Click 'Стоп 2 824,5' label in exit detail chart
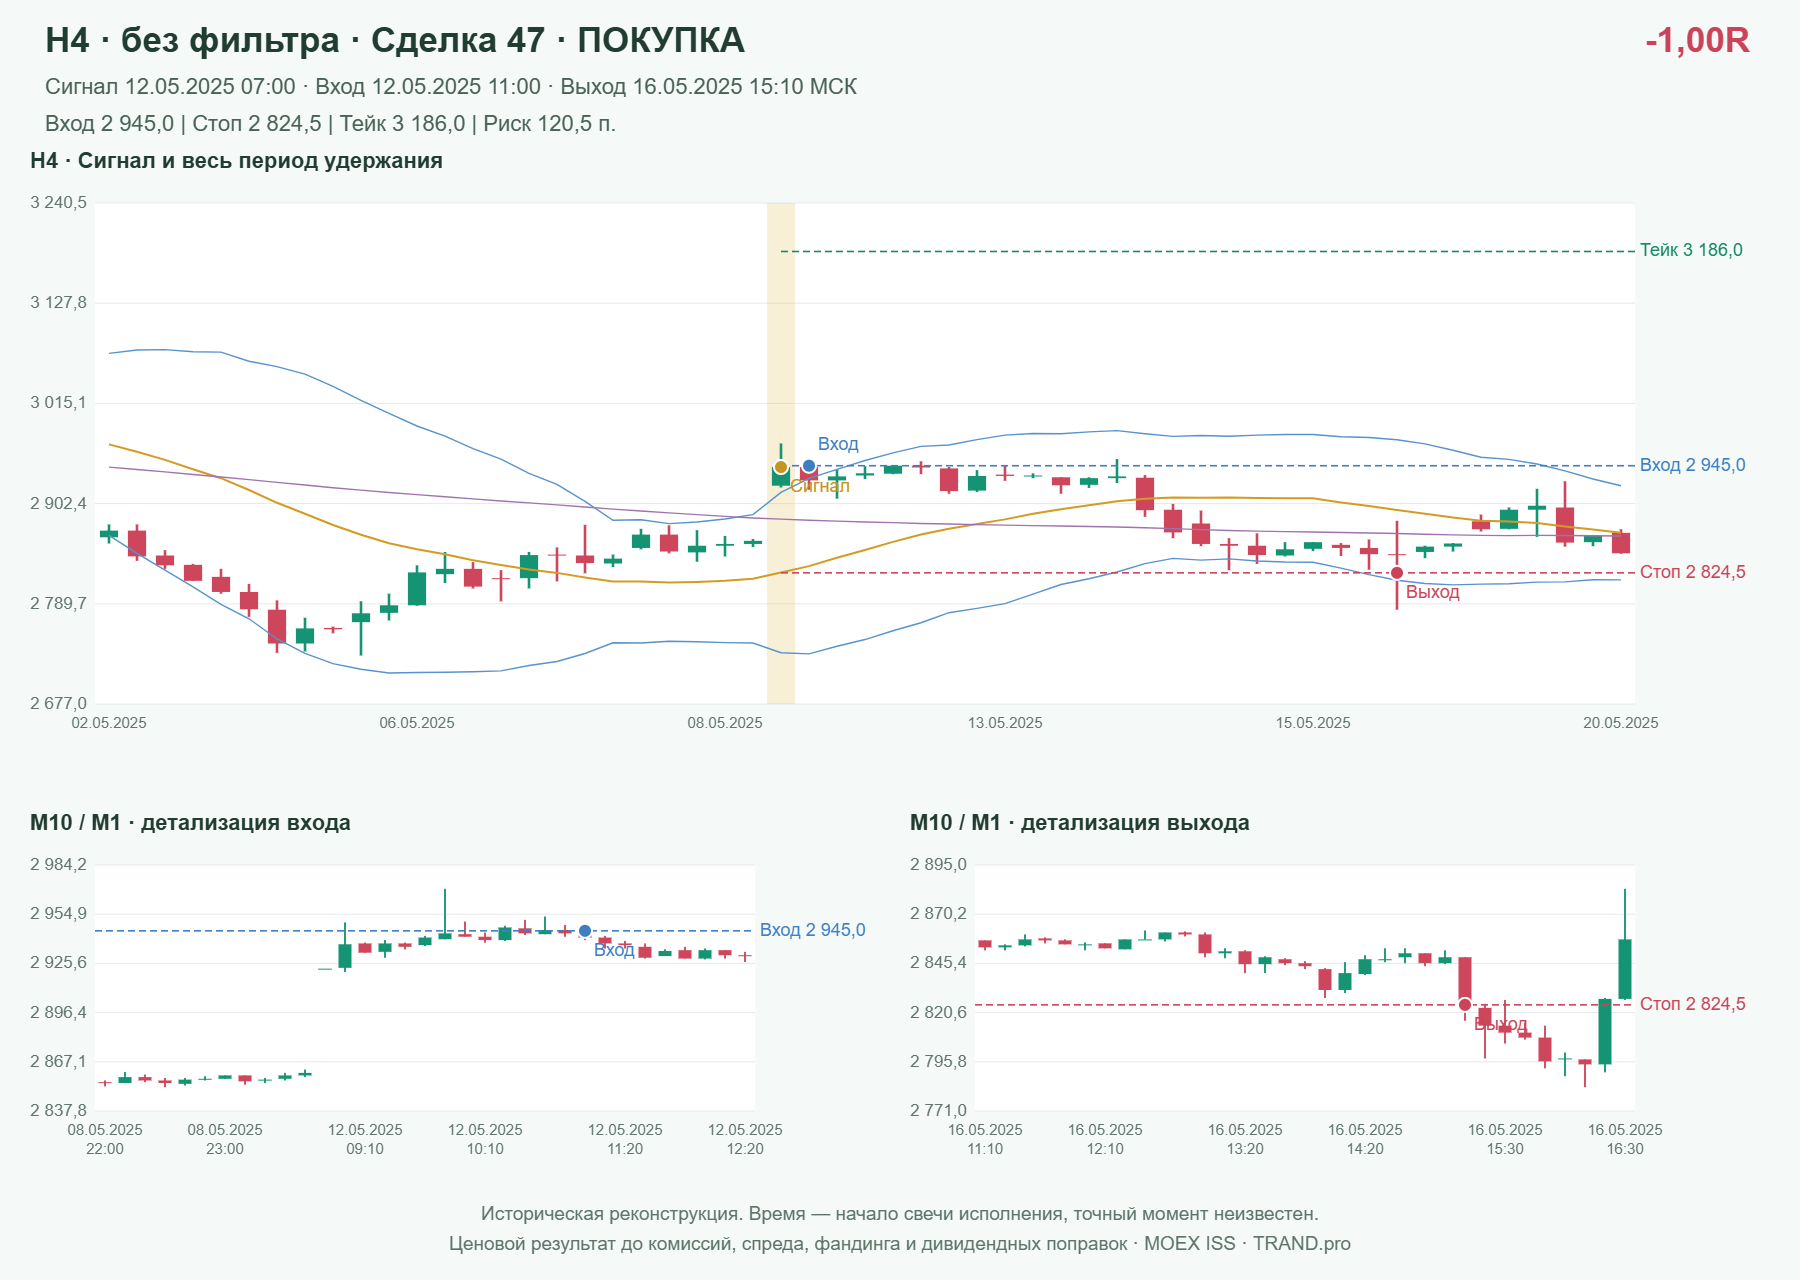 [1693, 1004]
